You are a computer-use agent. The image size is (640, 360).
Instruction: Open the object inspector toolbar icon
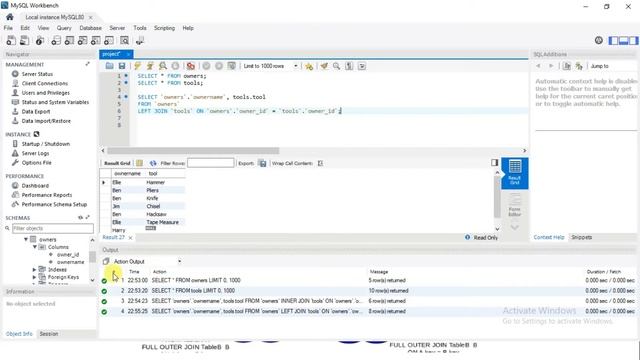pos(40,40)
